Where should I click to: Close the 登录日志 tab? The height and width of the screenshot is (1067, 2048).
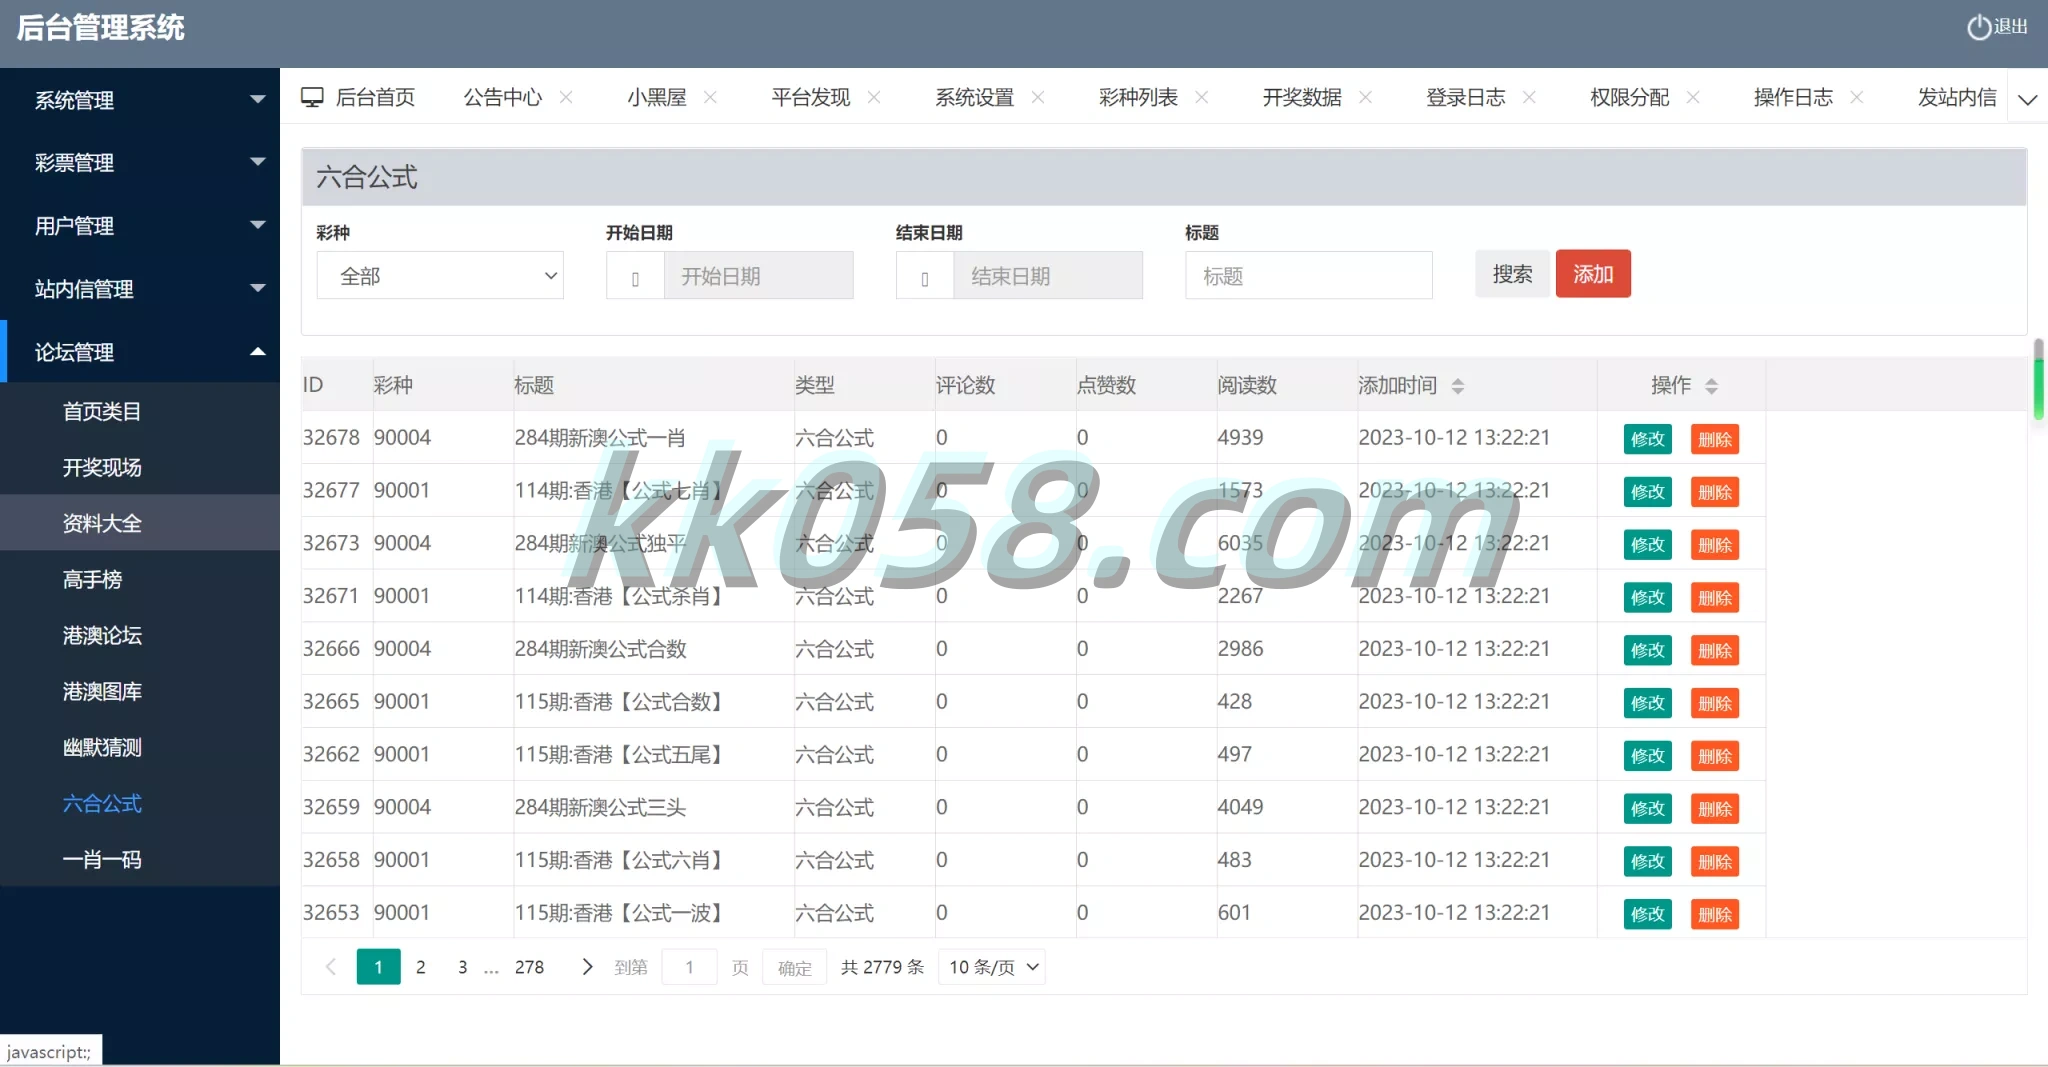tap(1529, 97)
